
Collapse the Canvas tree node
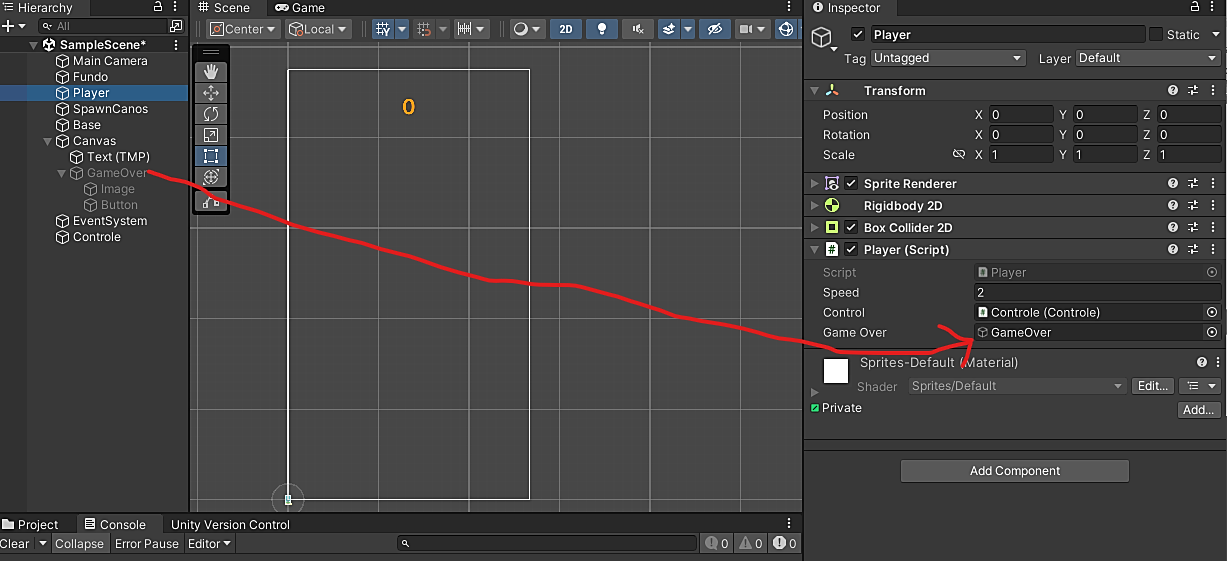click(x=48, y=141)
